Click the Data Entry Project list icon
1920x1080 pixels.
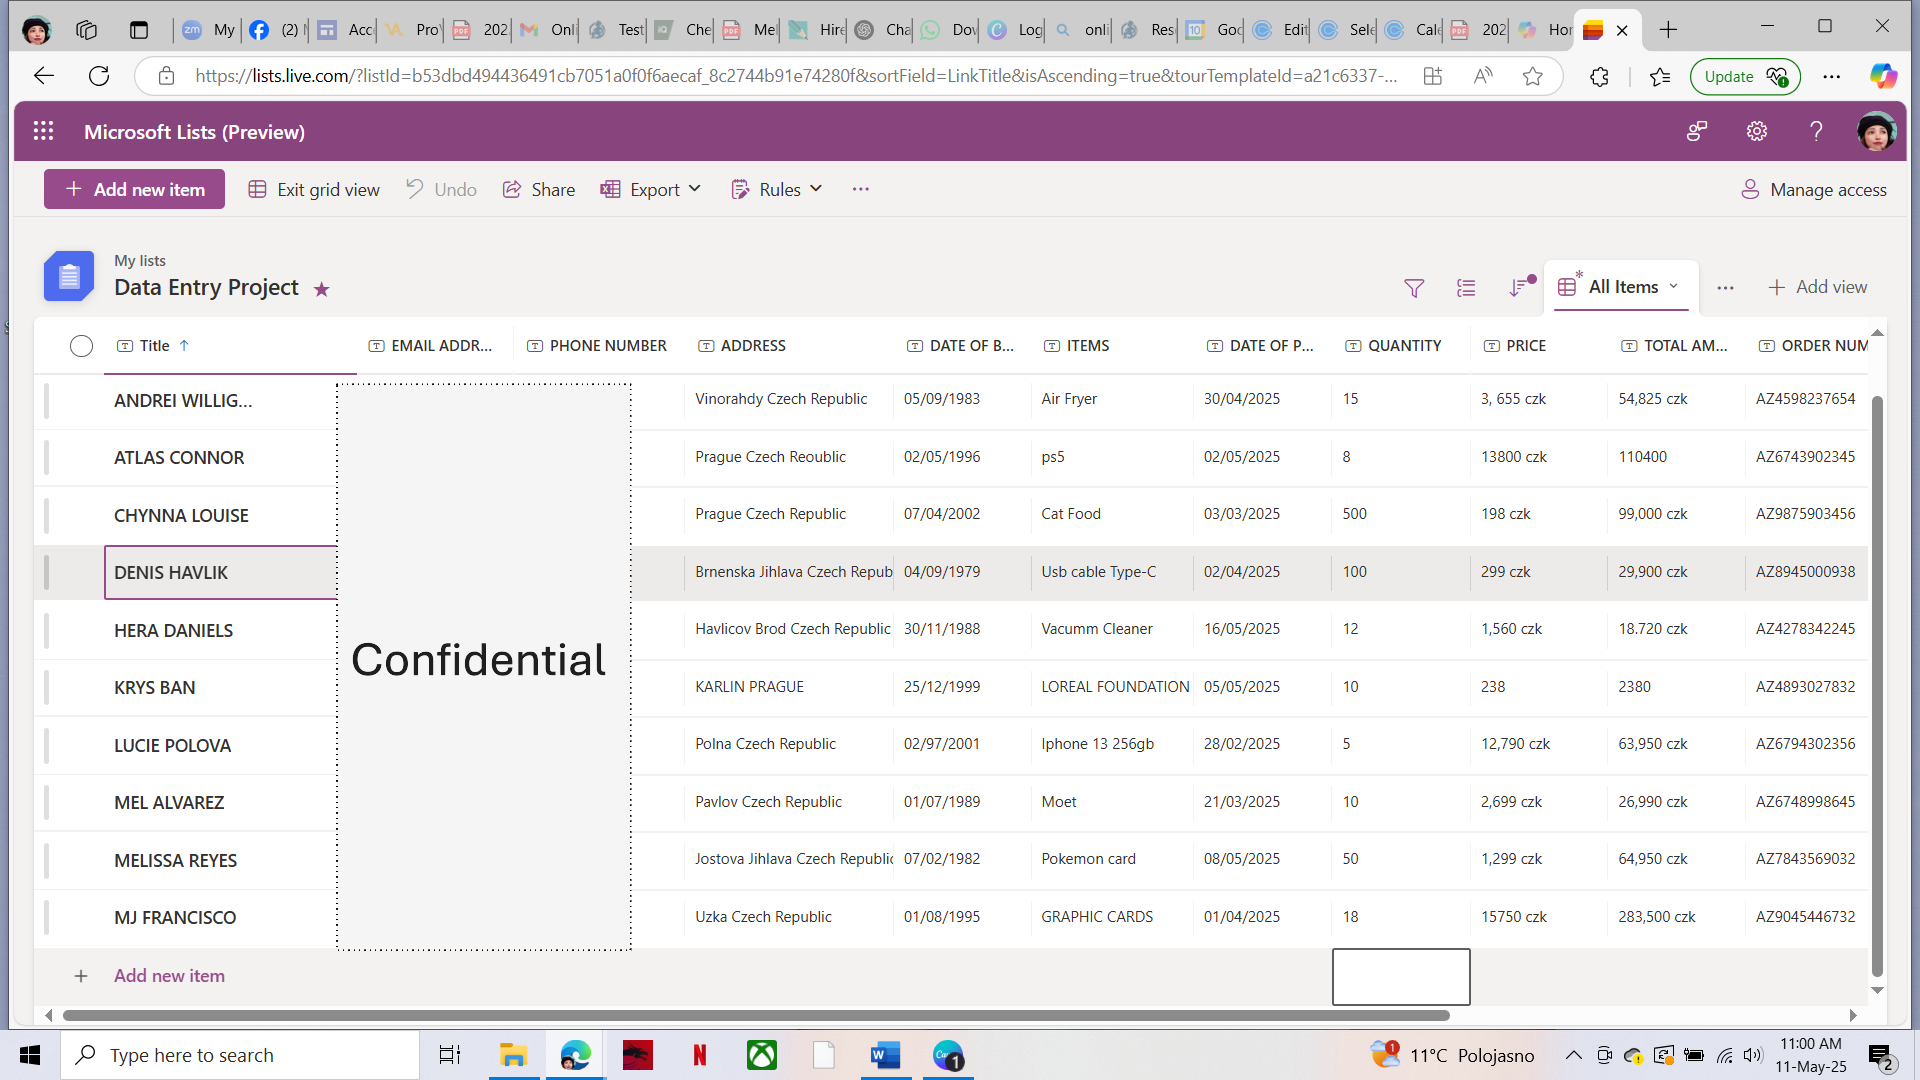tap(69, 276)
